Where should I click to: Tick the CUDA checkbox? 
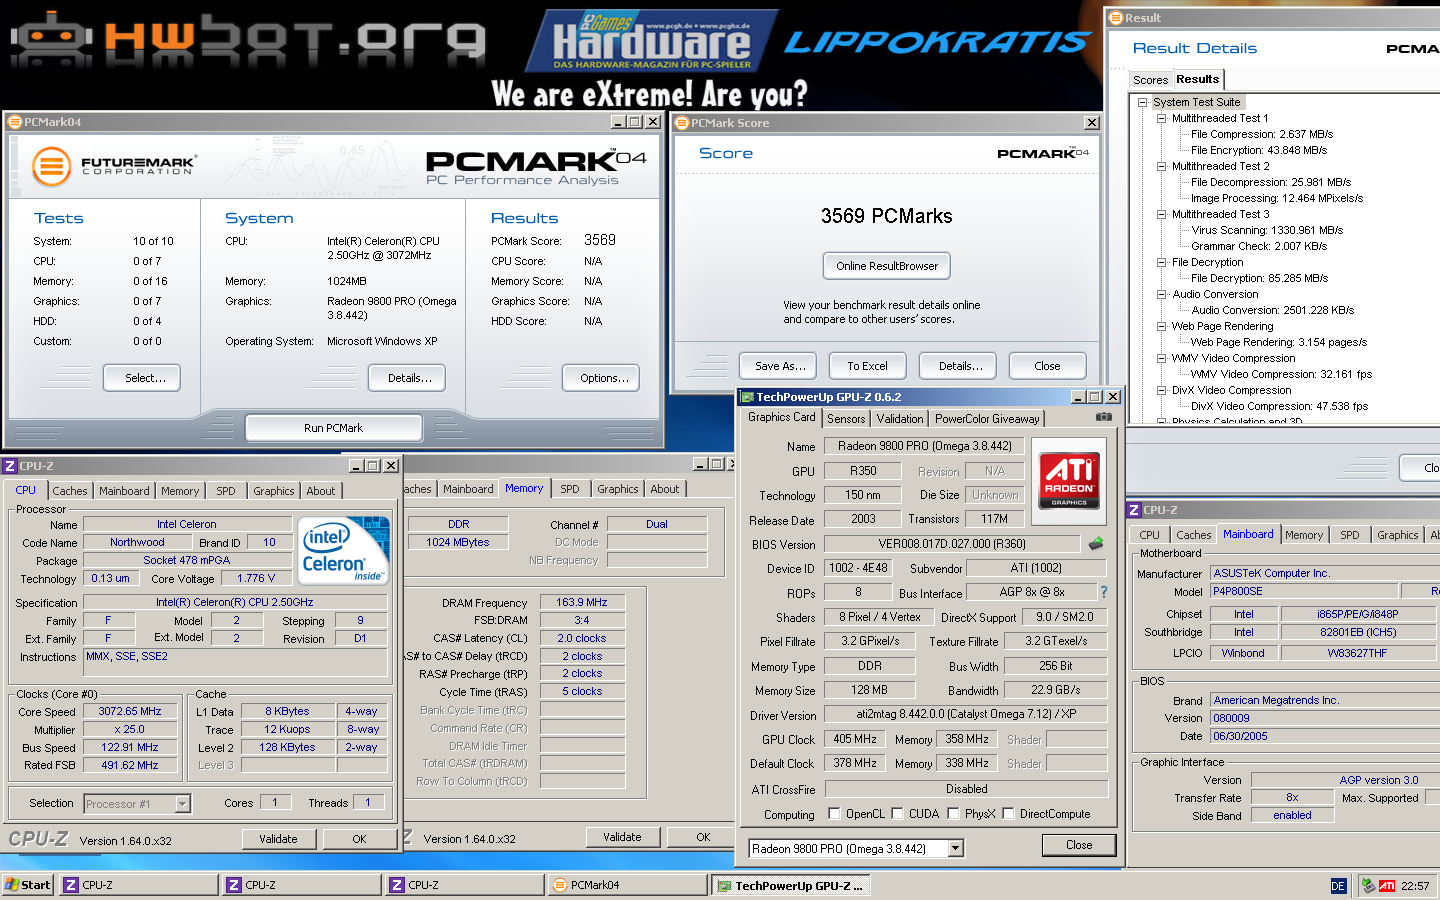tap(897, 814)
